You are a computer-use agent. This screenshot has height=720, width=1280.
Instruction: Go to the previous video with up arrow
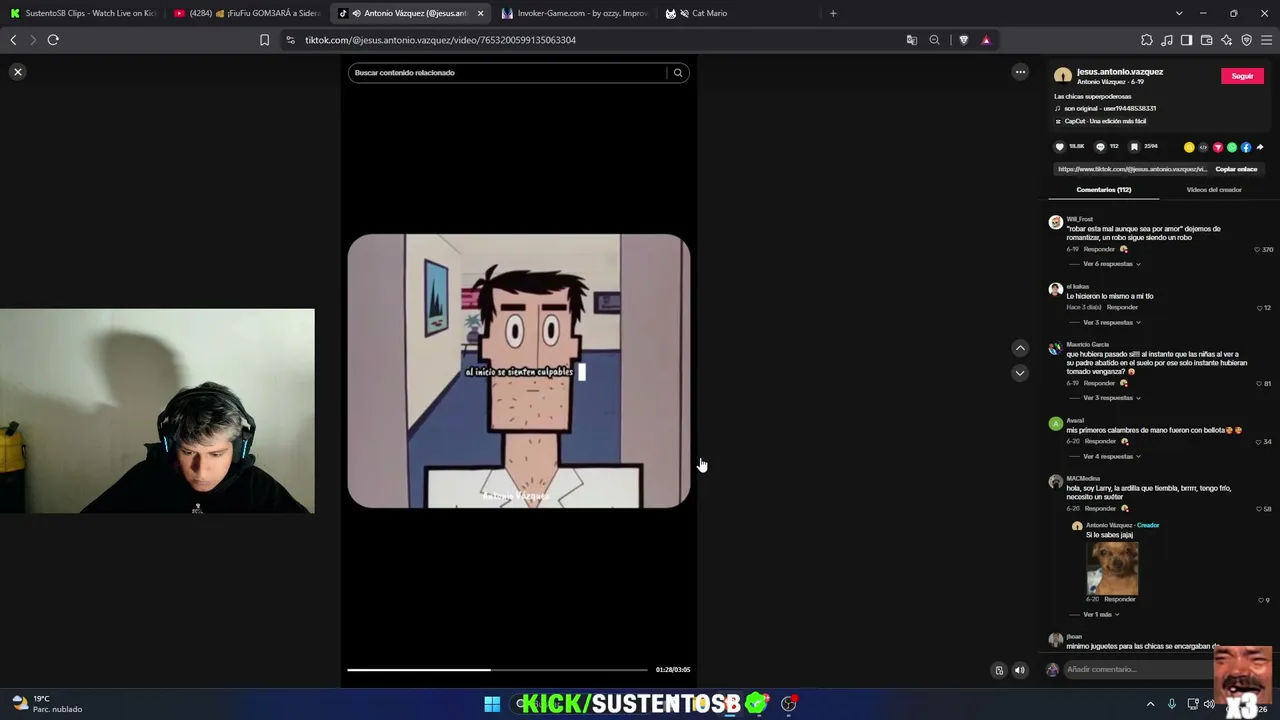pyautogui.click(x=1020, y=348)
